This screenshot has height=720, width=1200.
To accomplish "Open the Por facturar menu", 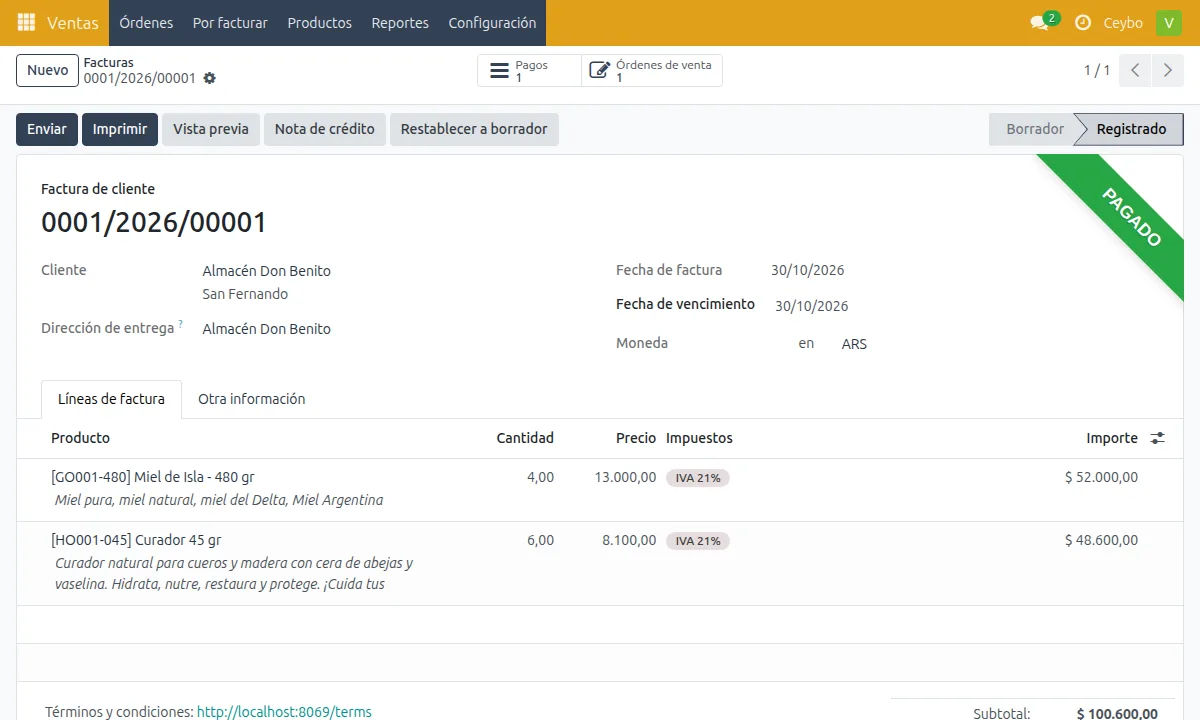I will [230, 23].
